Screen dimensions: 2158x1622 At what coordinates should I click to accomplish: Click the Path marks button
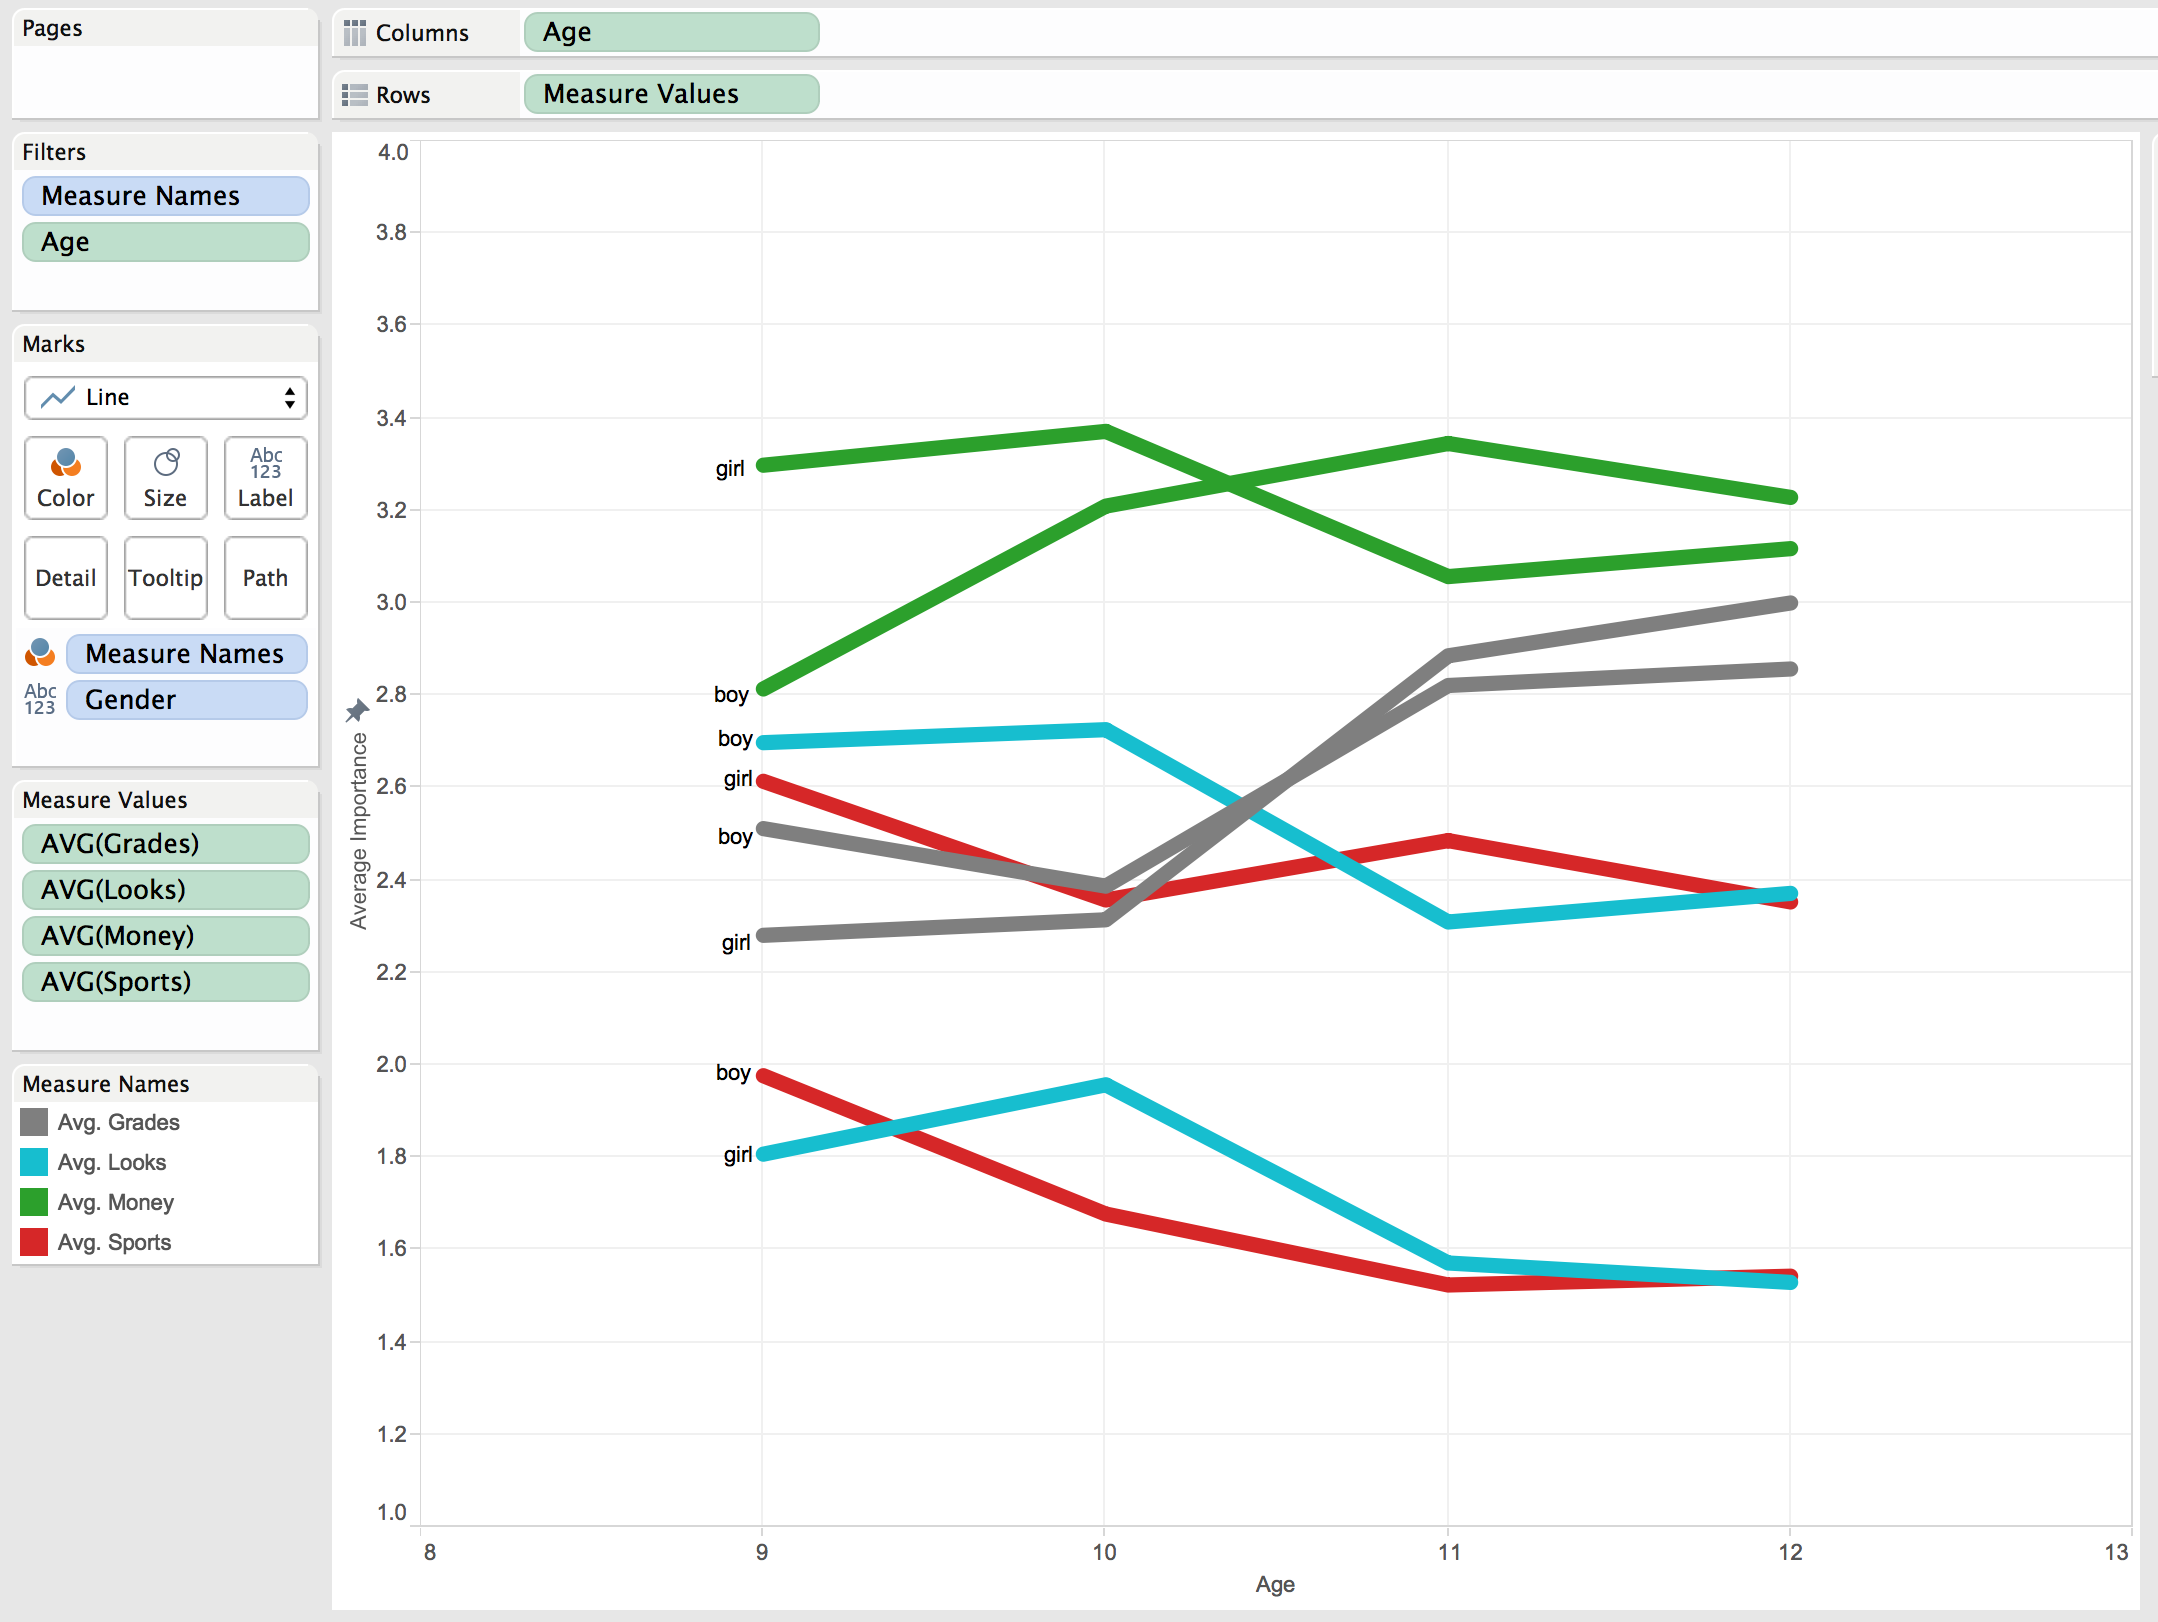pyautogui.click(x=265, y=578)
